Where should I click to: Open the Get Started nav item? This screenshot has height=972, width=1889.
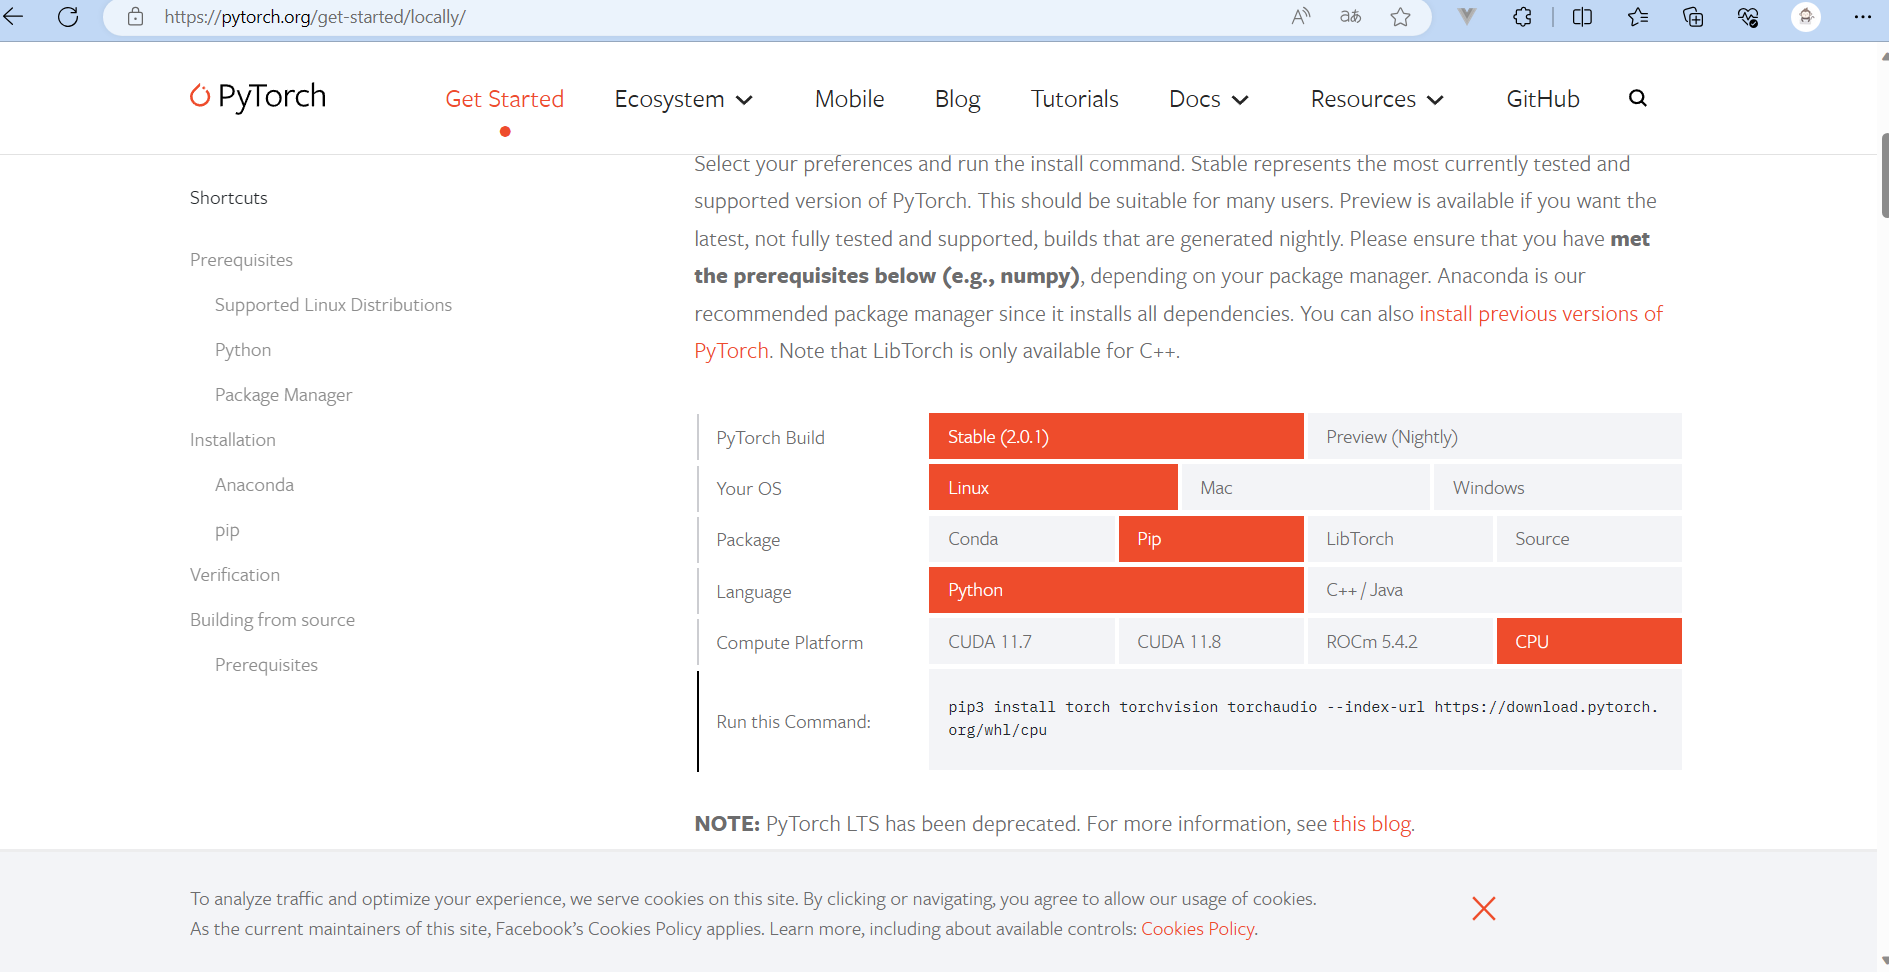coord(504,99)
